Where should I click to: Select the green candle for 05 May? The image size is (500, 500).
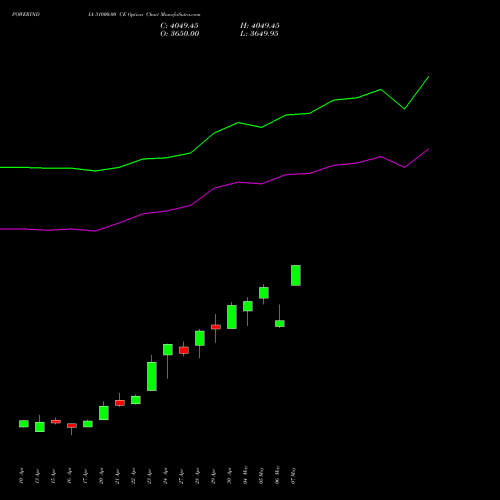click(x=264, y=293)
